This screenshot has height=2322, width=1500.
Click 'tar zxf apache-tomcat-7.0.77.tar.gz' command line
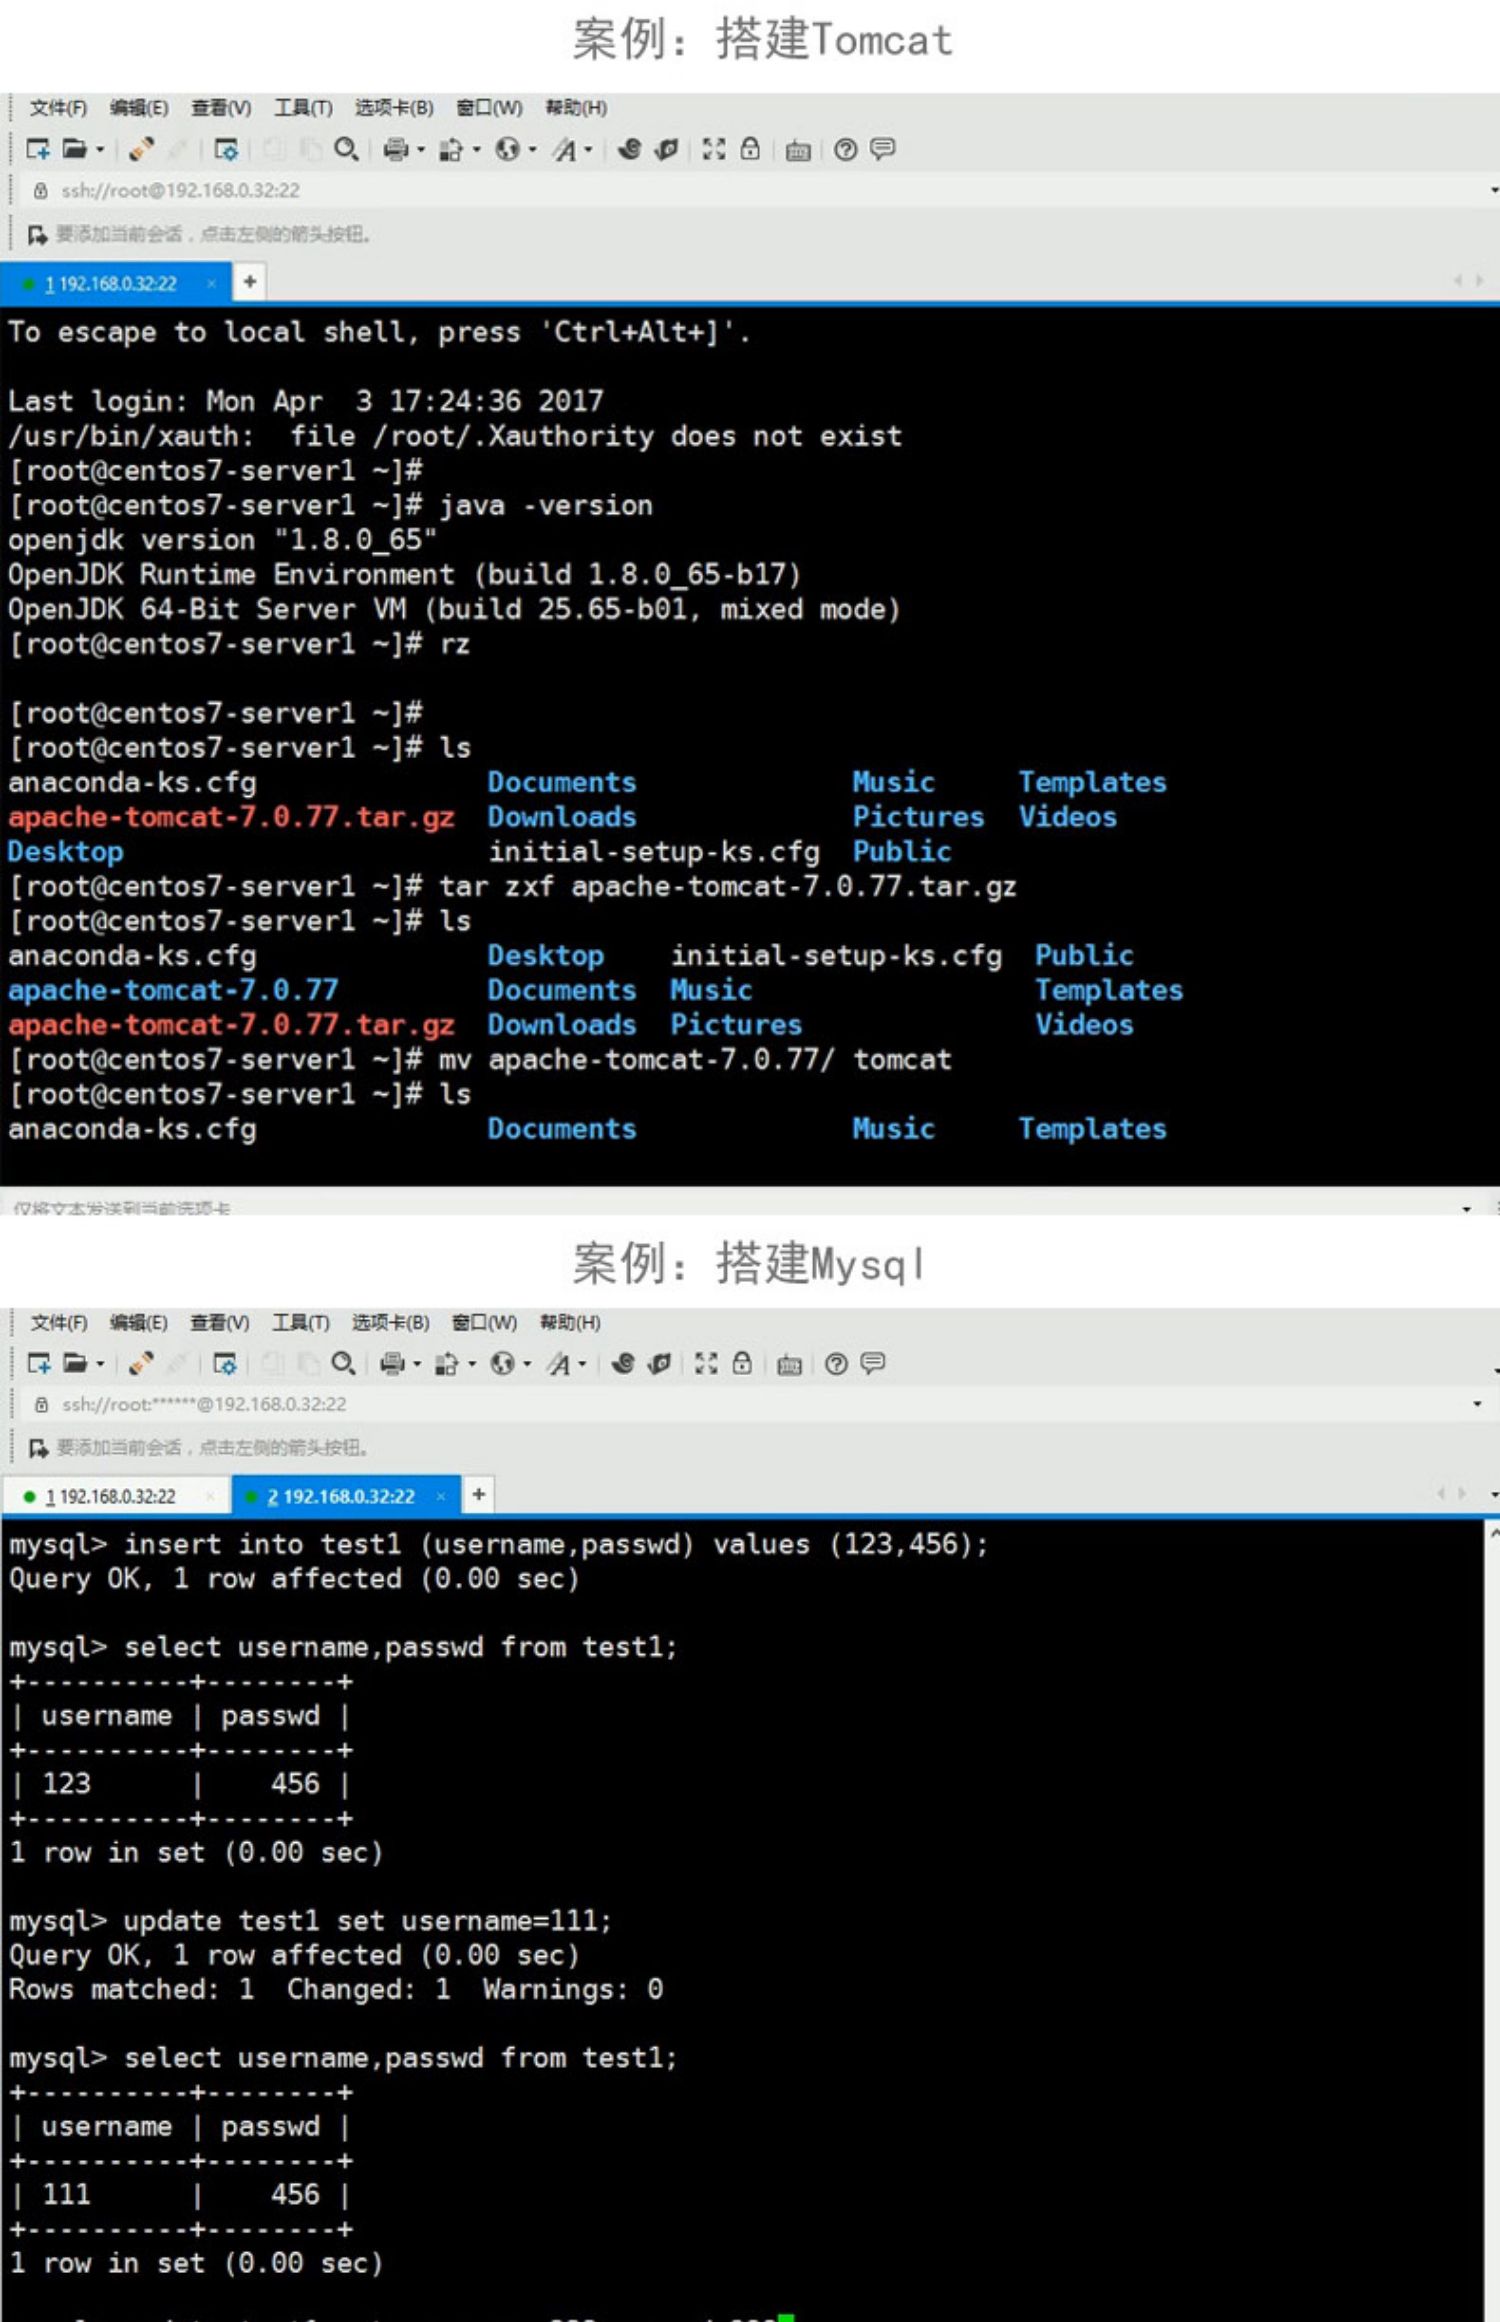(x=512, y=886)
